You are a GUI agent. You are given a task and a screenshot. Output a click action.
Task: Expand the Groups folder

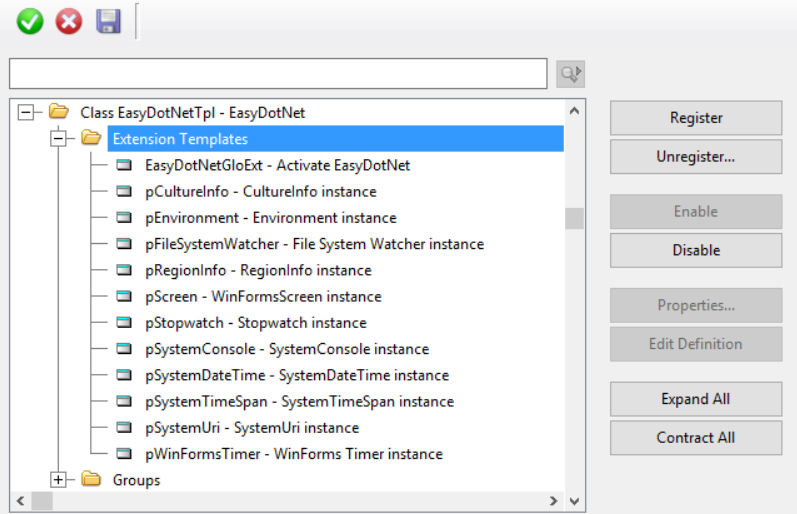pos(58,479)
